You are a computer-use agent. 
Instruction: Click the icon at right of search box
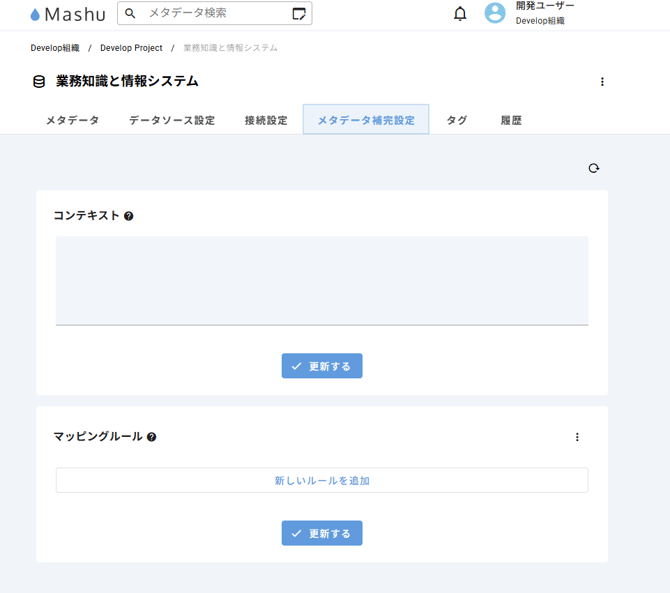coord(299,14)
